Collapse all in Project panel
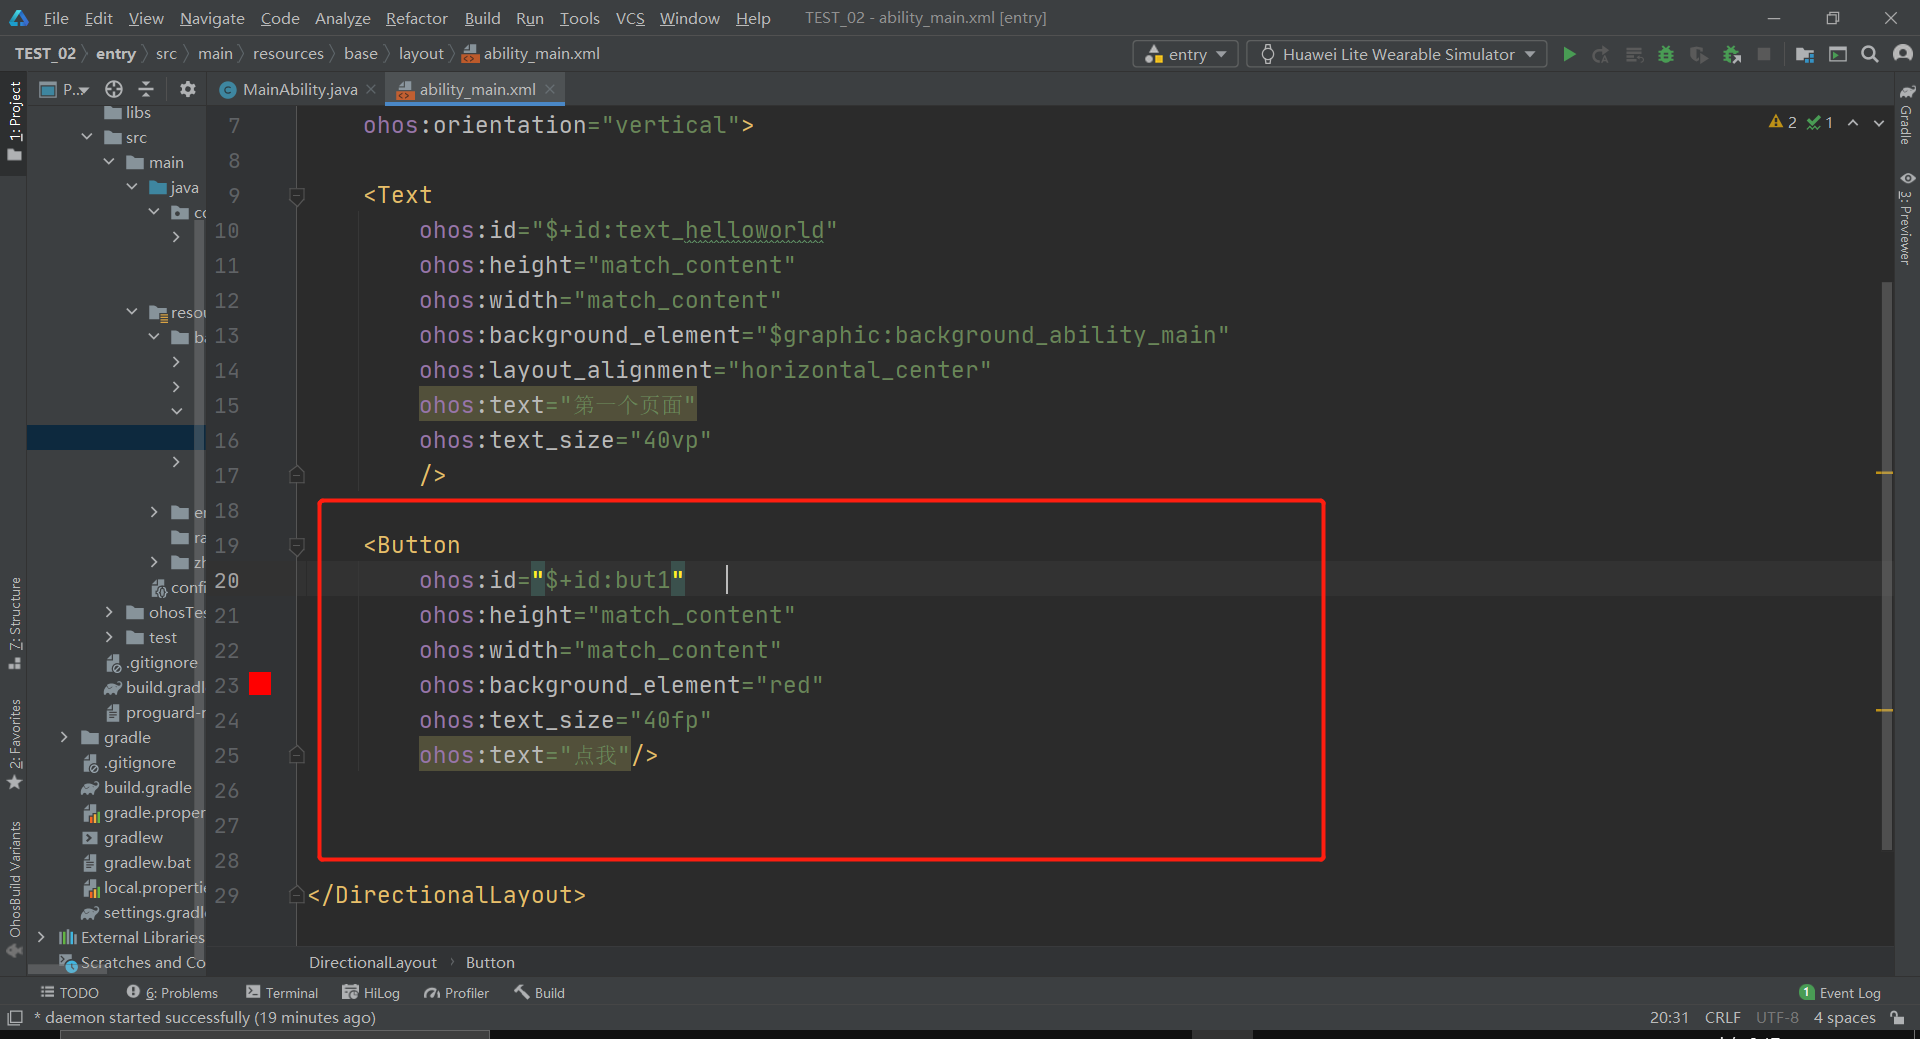 coord(146,89)
